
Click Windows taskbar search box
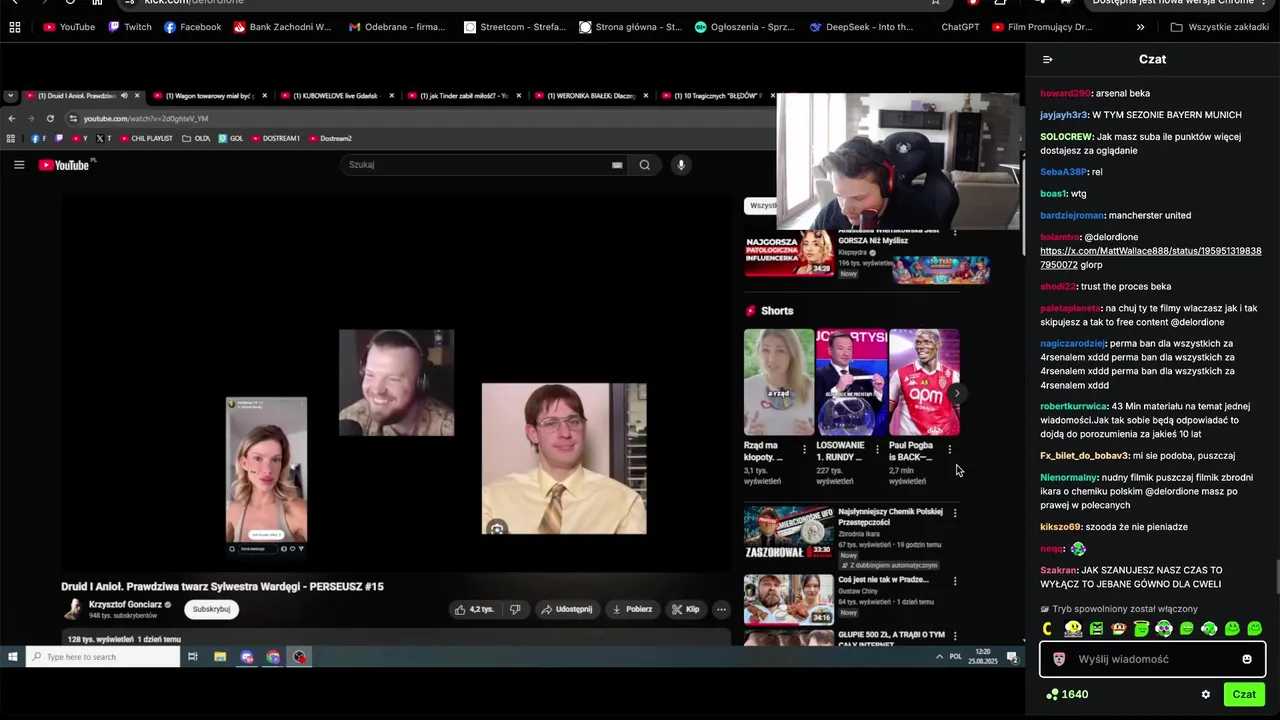click(x=103, y=657)
